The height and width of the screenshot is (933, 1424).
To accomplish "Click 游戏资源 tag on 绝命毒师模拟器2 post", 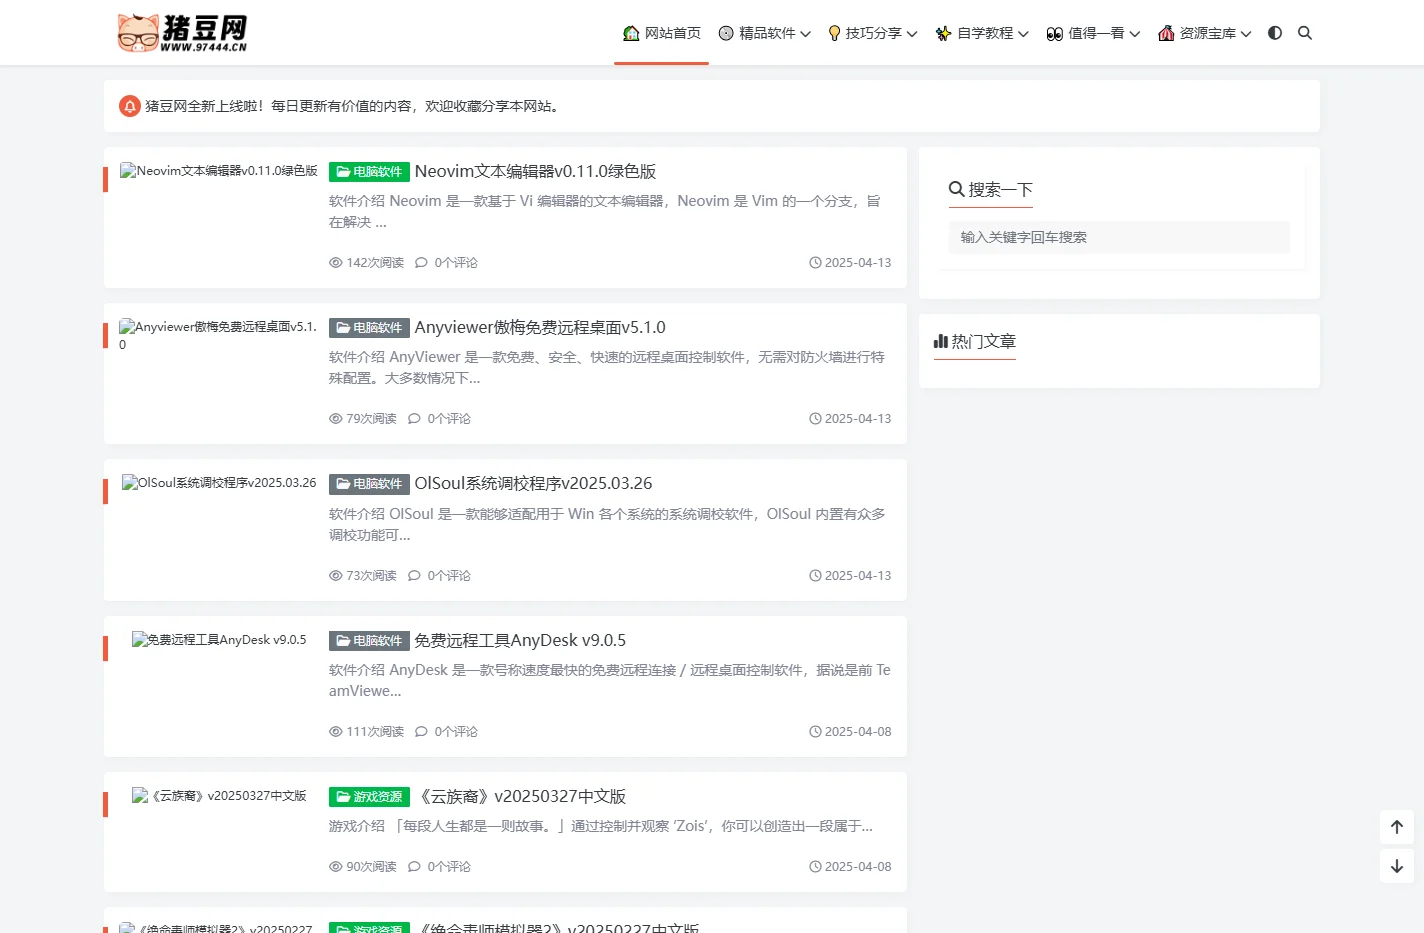I will click(x=369, y=928).
